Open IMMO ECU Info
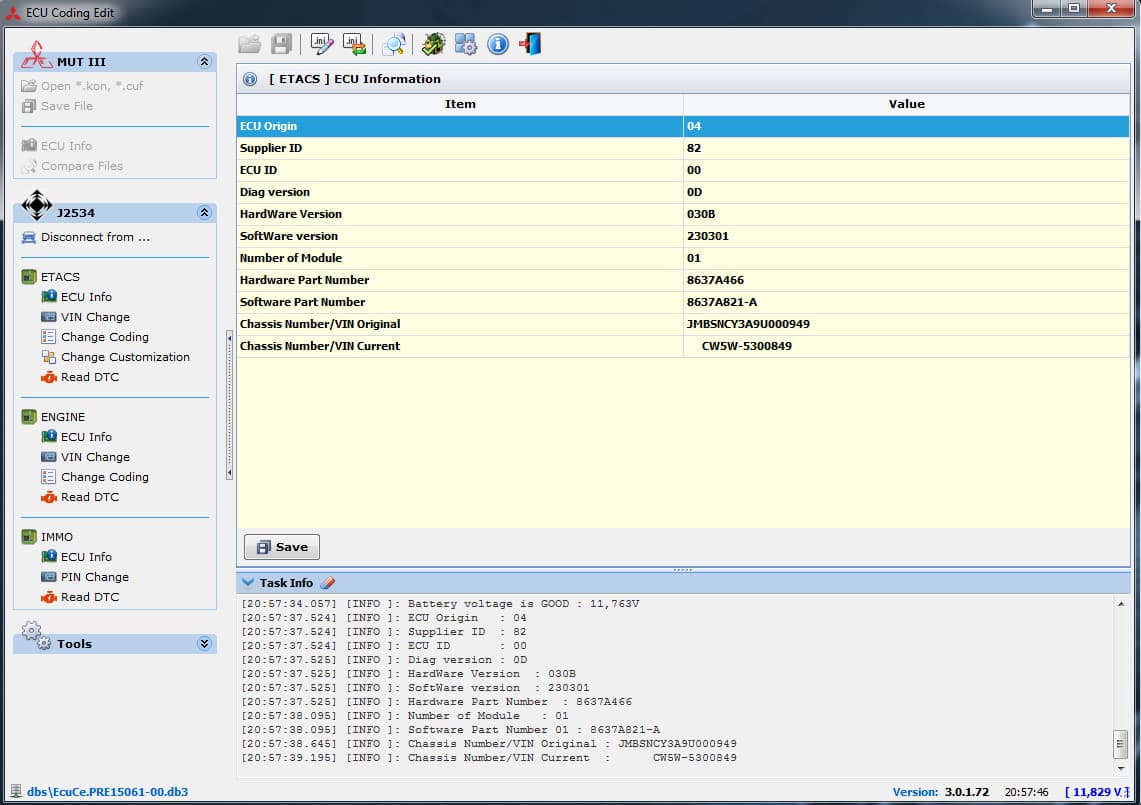Viewport: 1141px width, 805px height. [87, 558]
